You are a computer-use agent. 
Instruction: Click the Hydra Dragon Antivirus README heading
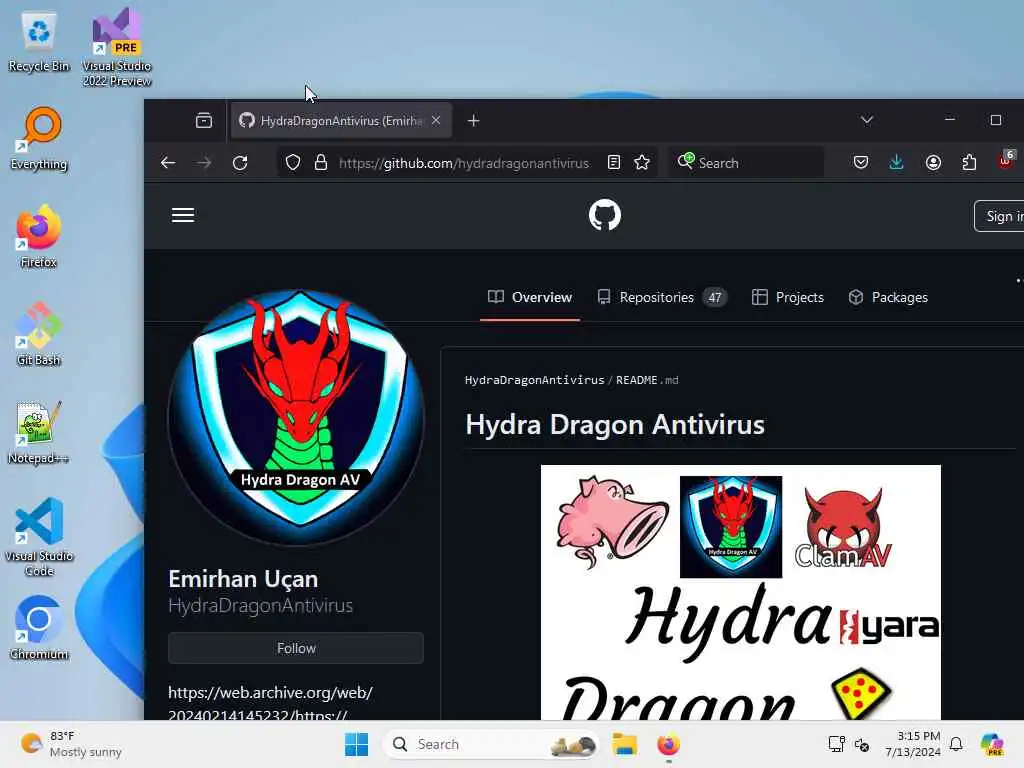[x=615, y=424]
